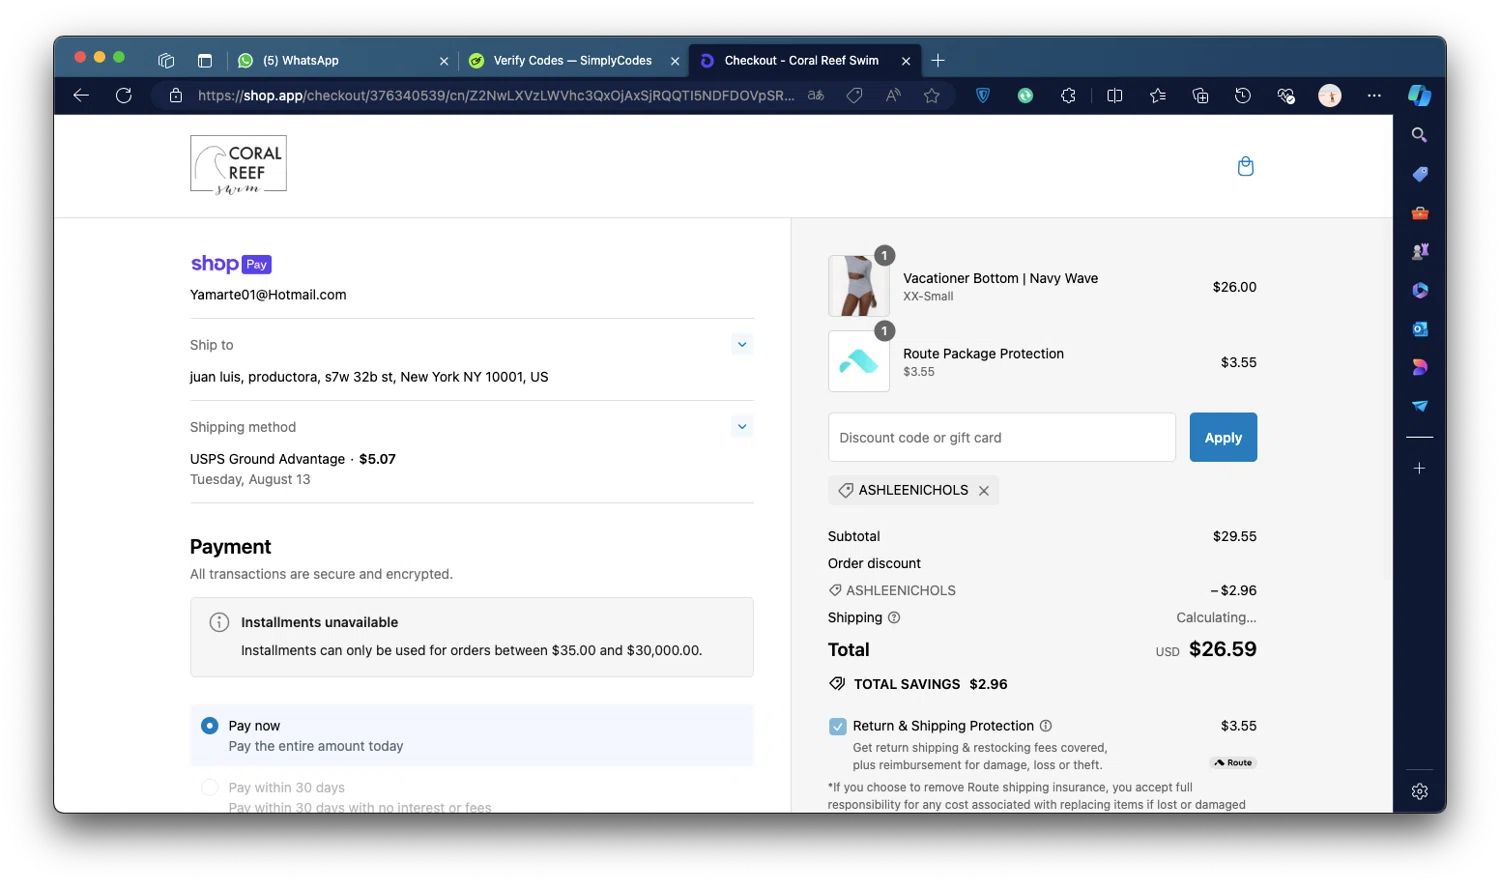Viewport: 1500px width, 884px height.
Task: Click the TOTAL SAVINGS $2.96 line
Action: point(918,684)
